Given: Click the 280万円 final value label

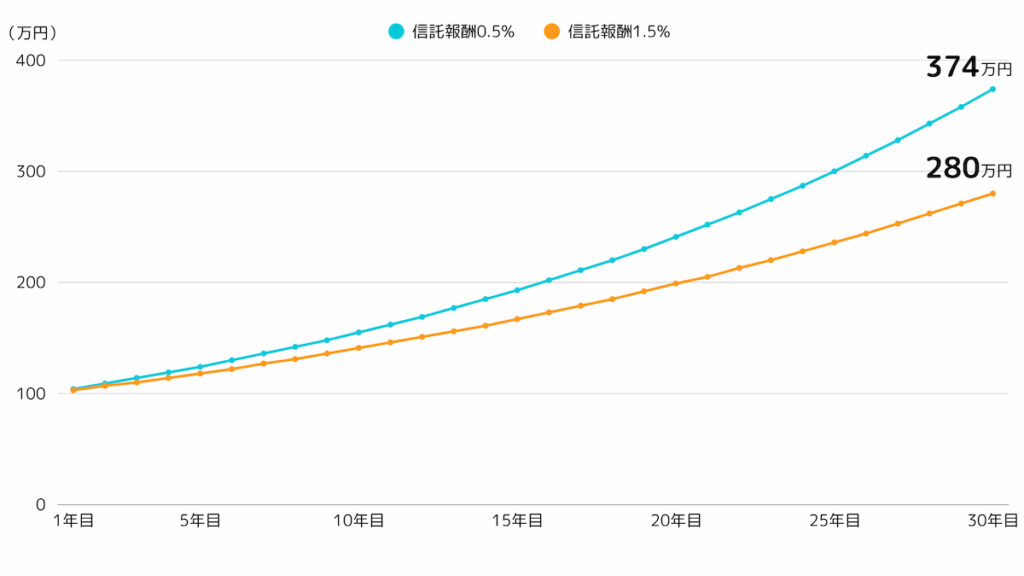Looking at the screenshot, I should tap(968, 169).
